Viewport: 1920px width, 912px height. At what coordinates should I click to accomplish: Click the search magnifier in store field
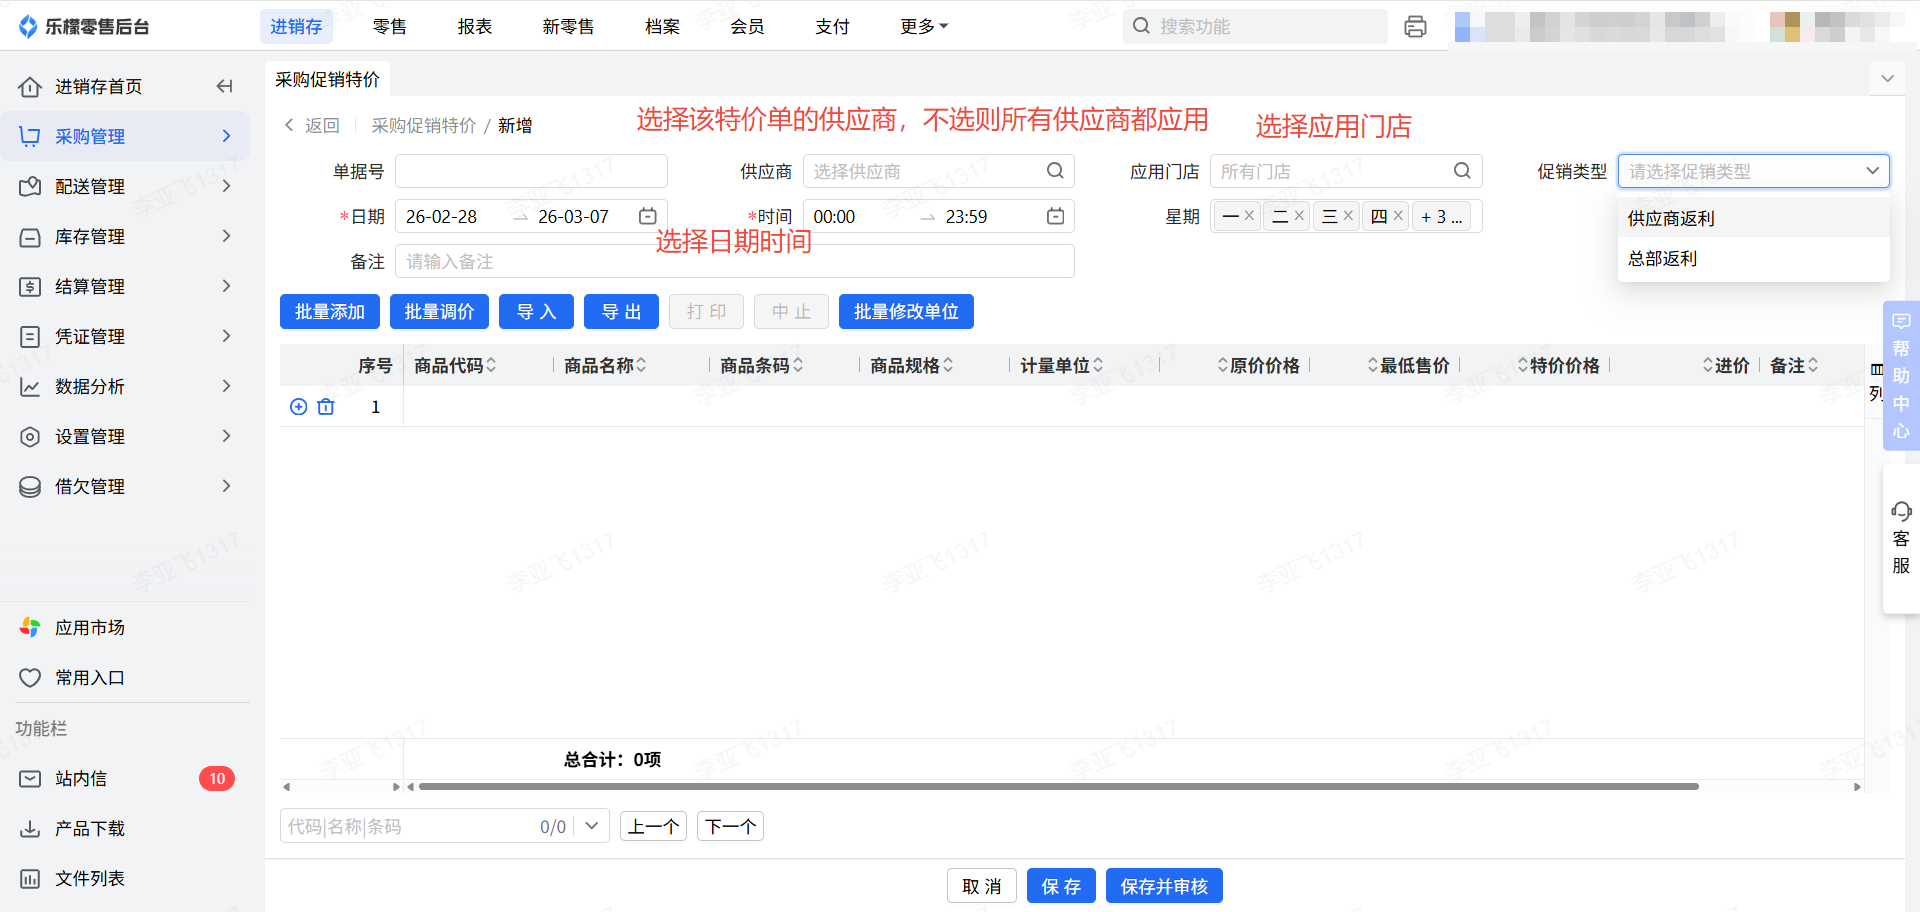click(x=1462, y=171)
